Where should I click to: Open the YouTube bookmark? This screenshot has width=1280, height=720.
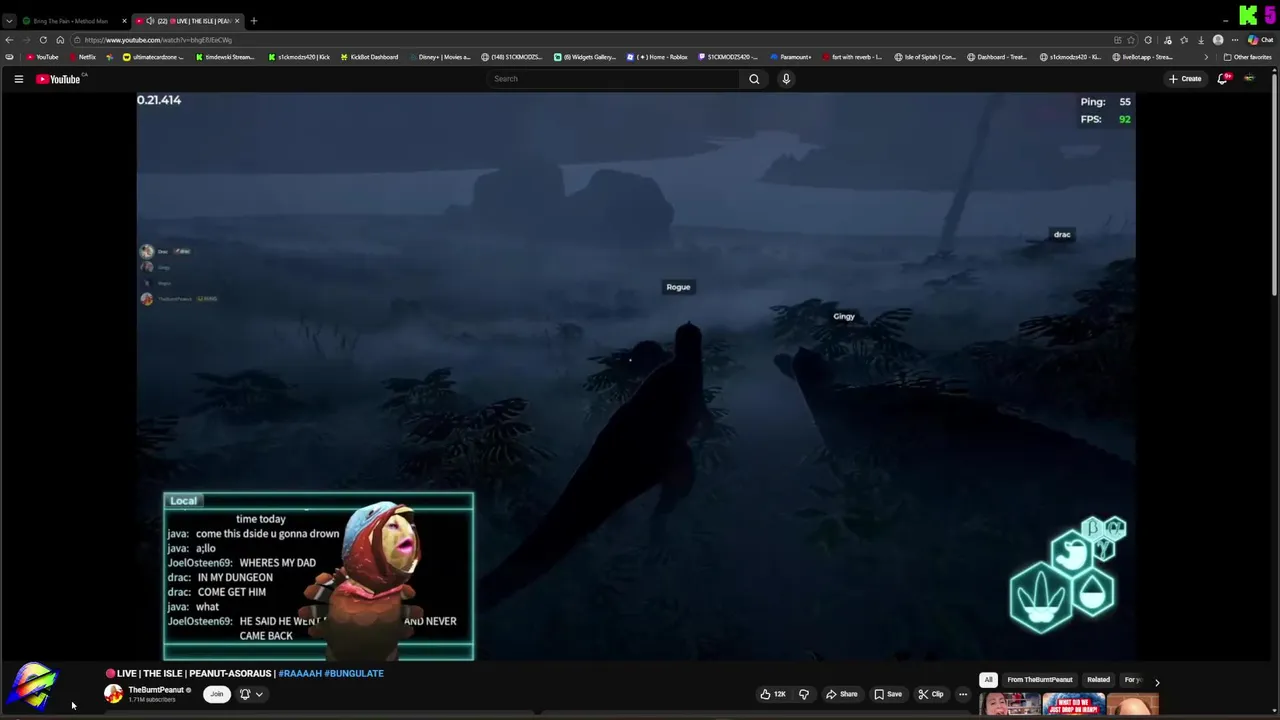[x=43, y=57]
